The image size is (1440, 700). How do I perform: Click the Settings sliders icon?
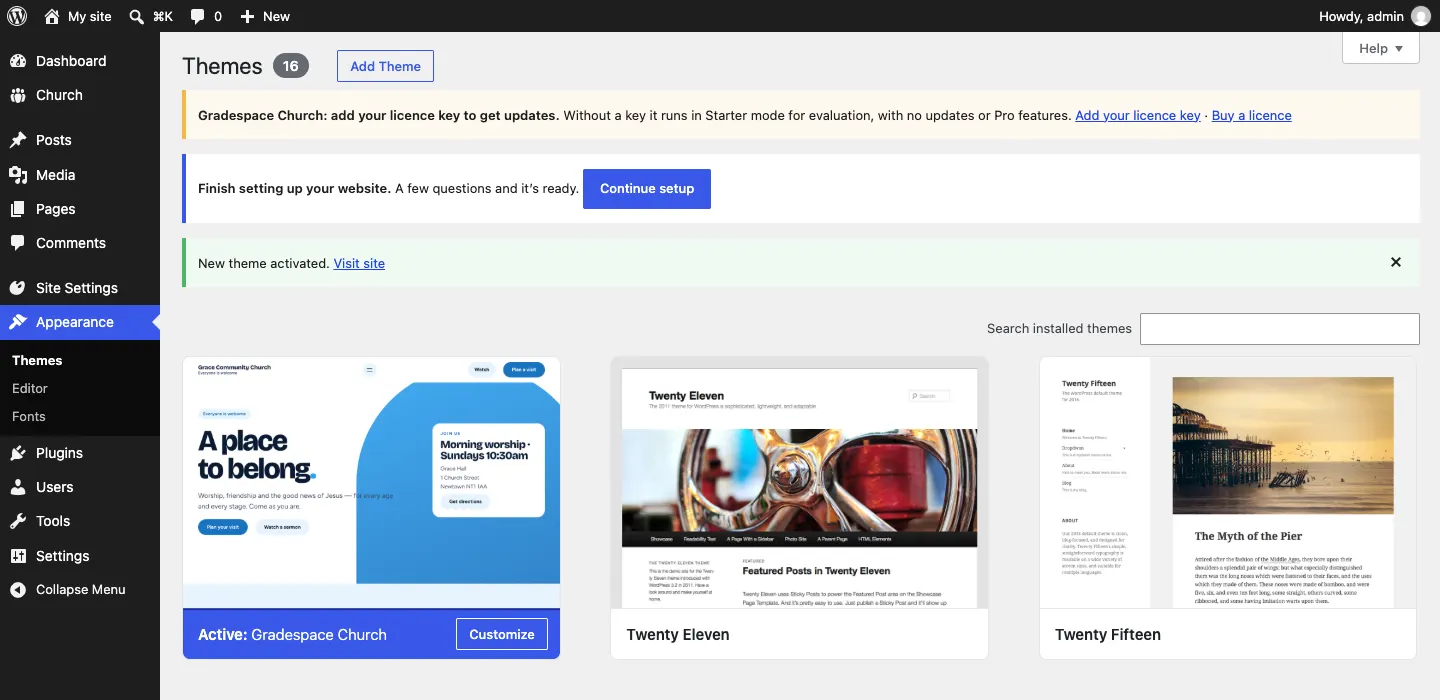pyautogui.click(x=18, y=556)
